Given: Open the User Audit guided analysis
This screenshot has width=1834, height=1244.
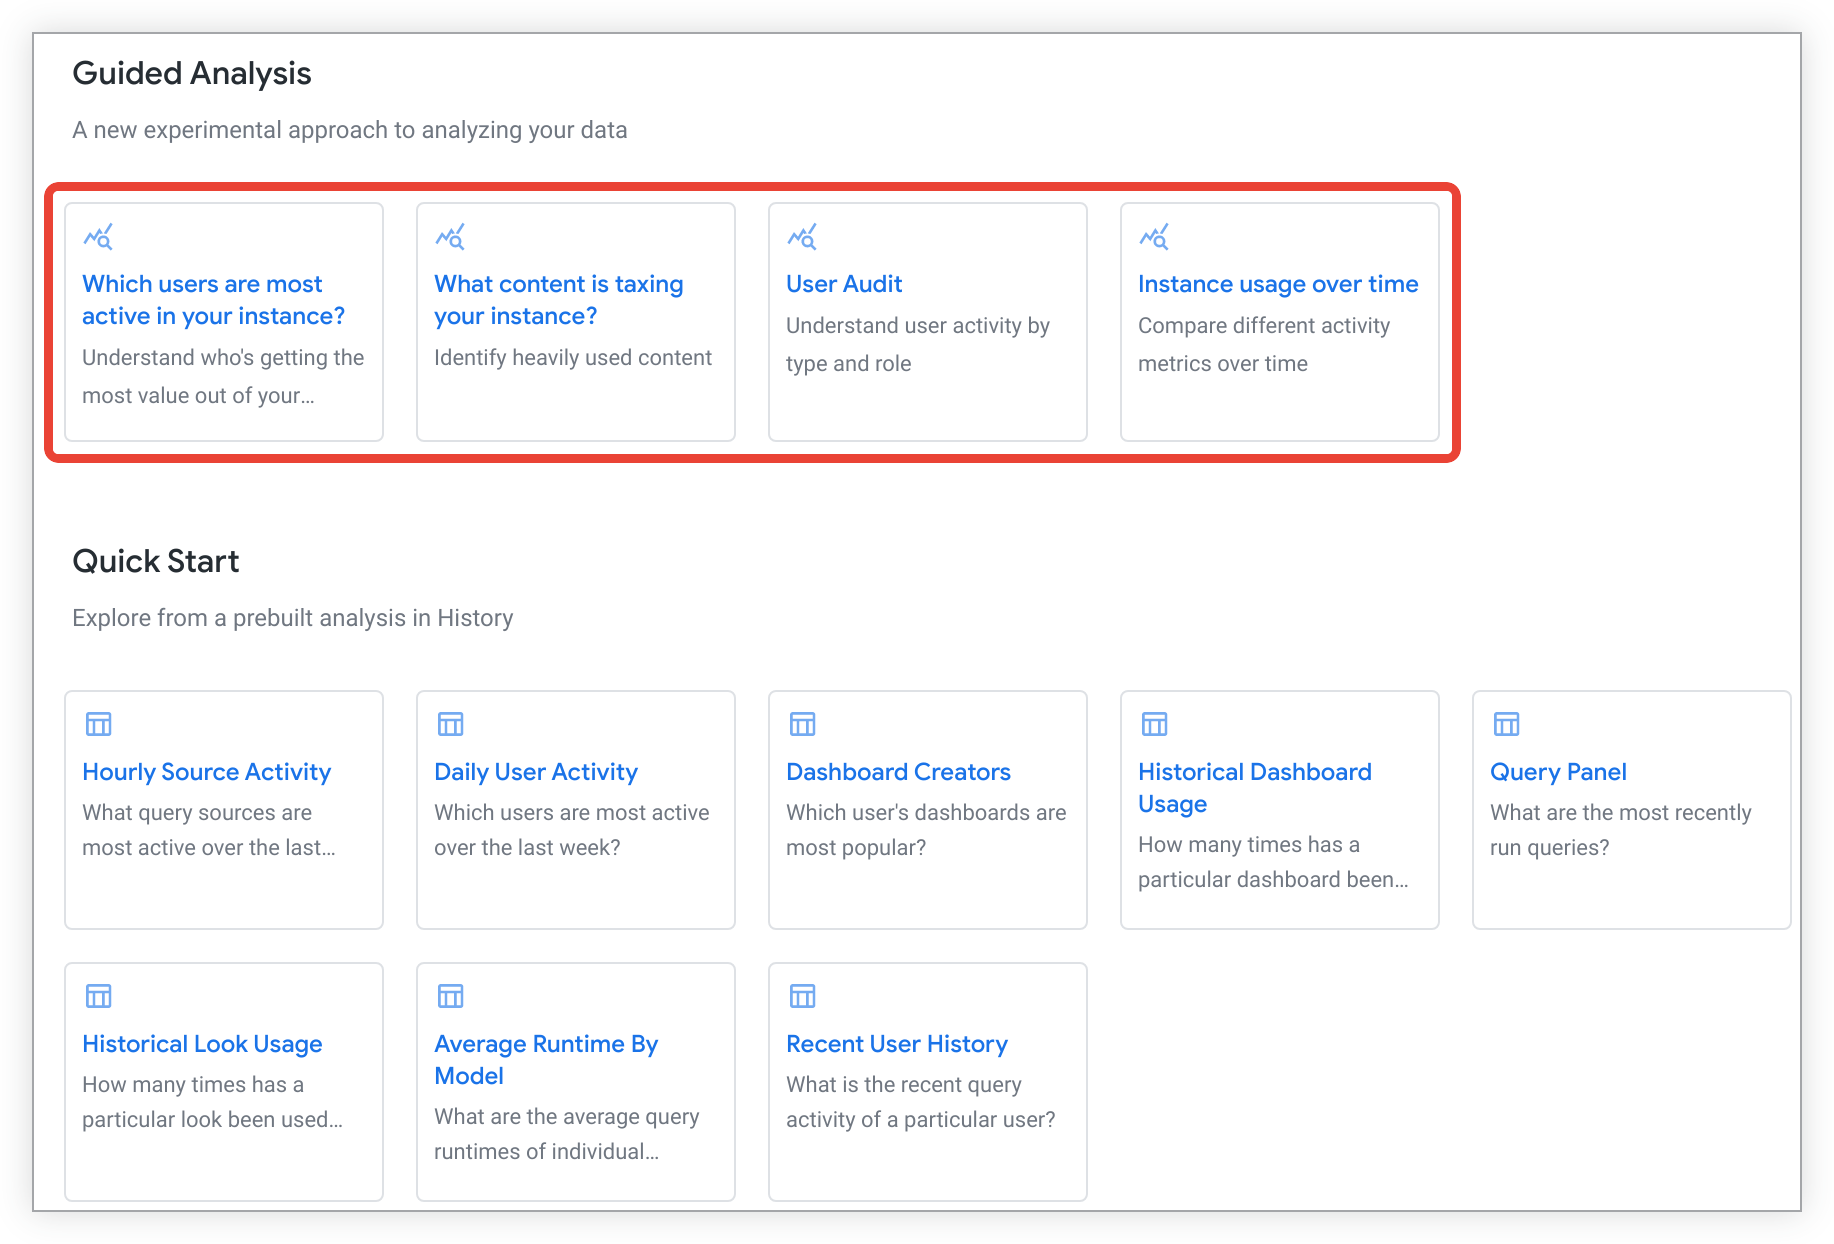Looking at the screenshot, I should (844, 284).
